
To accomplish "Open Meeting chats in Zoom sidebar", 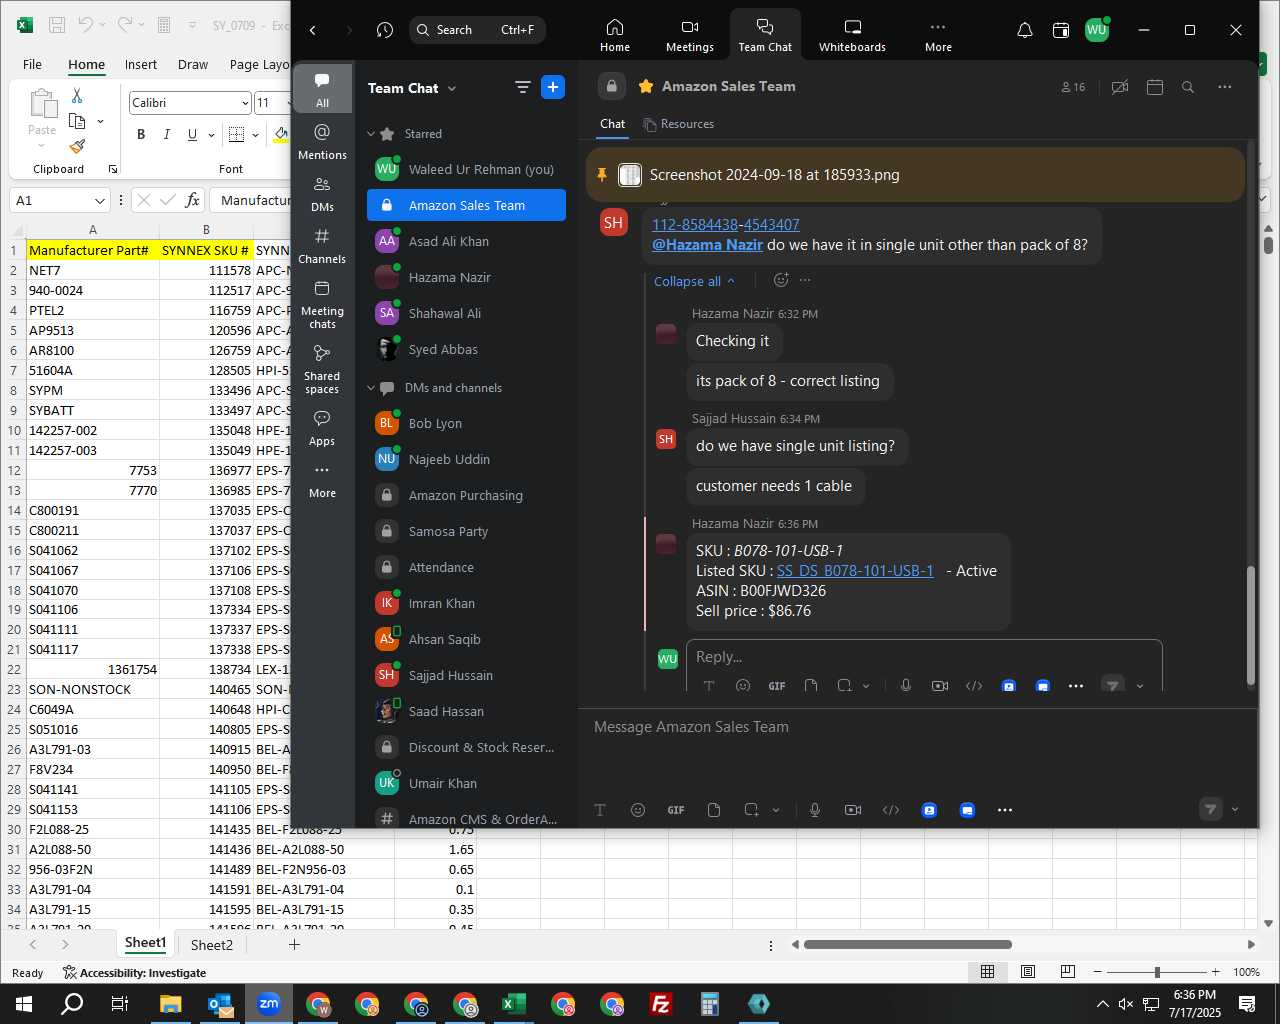I will (322, 304).
